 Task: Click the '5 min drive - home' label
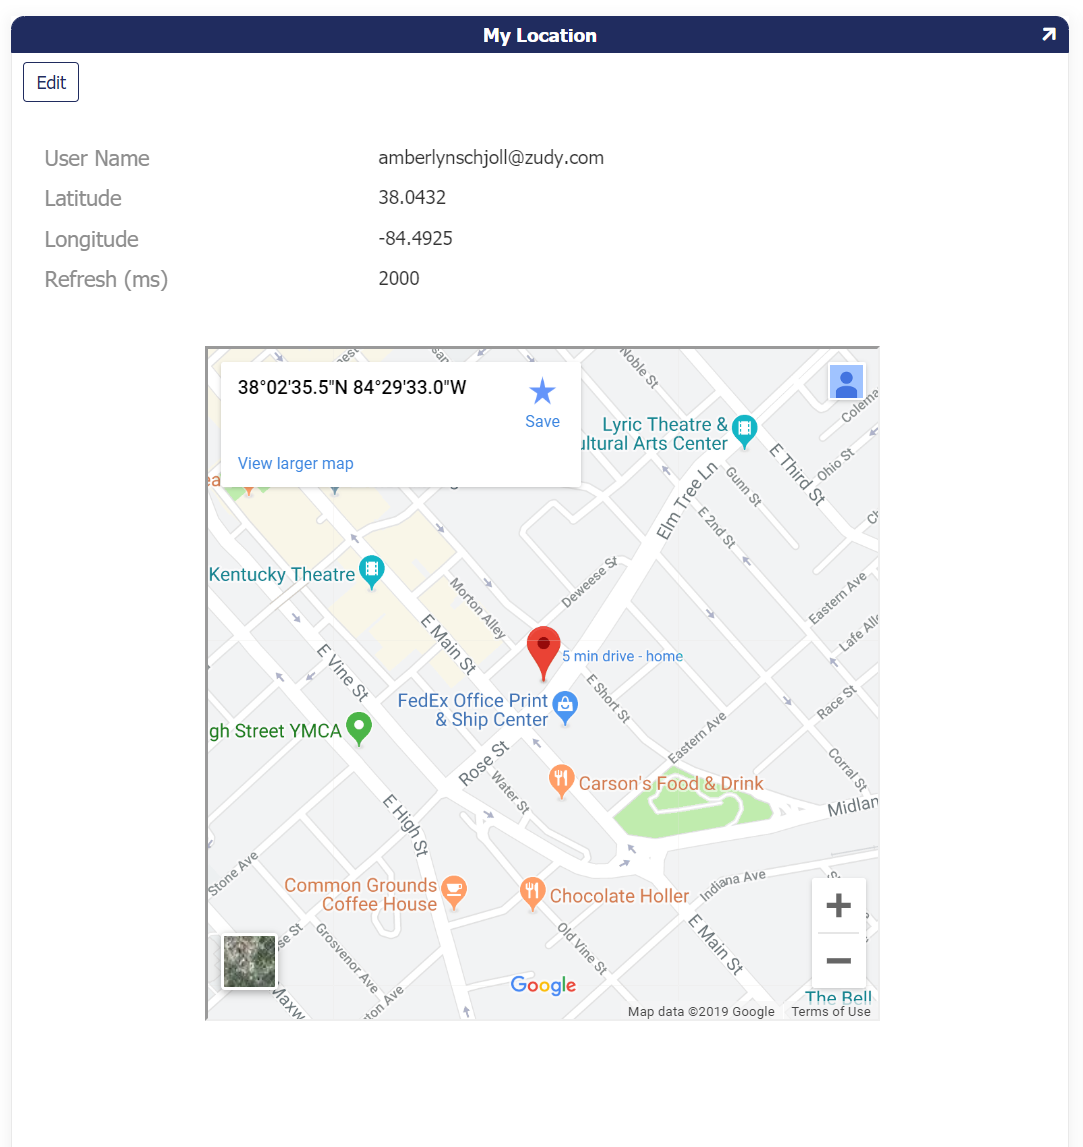622,656
